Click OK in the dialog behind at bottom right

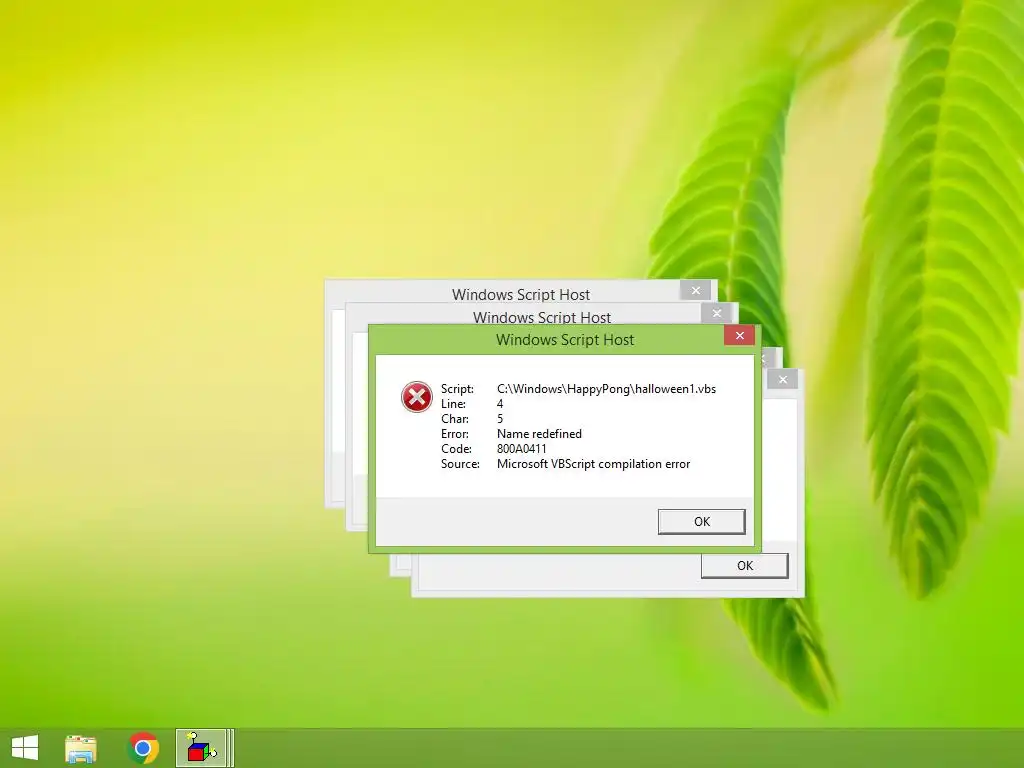pyautogui.click(x=744, y=566)
